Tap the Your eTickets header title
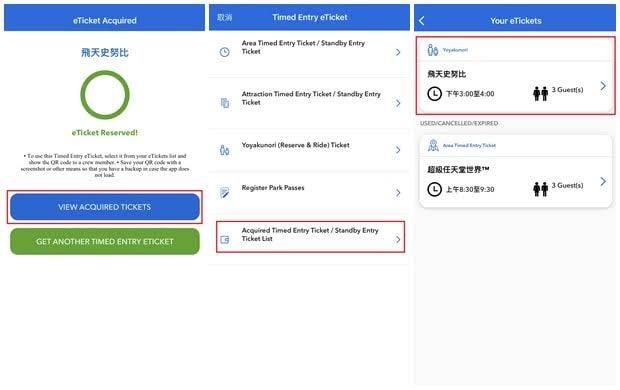 (516, 21)
